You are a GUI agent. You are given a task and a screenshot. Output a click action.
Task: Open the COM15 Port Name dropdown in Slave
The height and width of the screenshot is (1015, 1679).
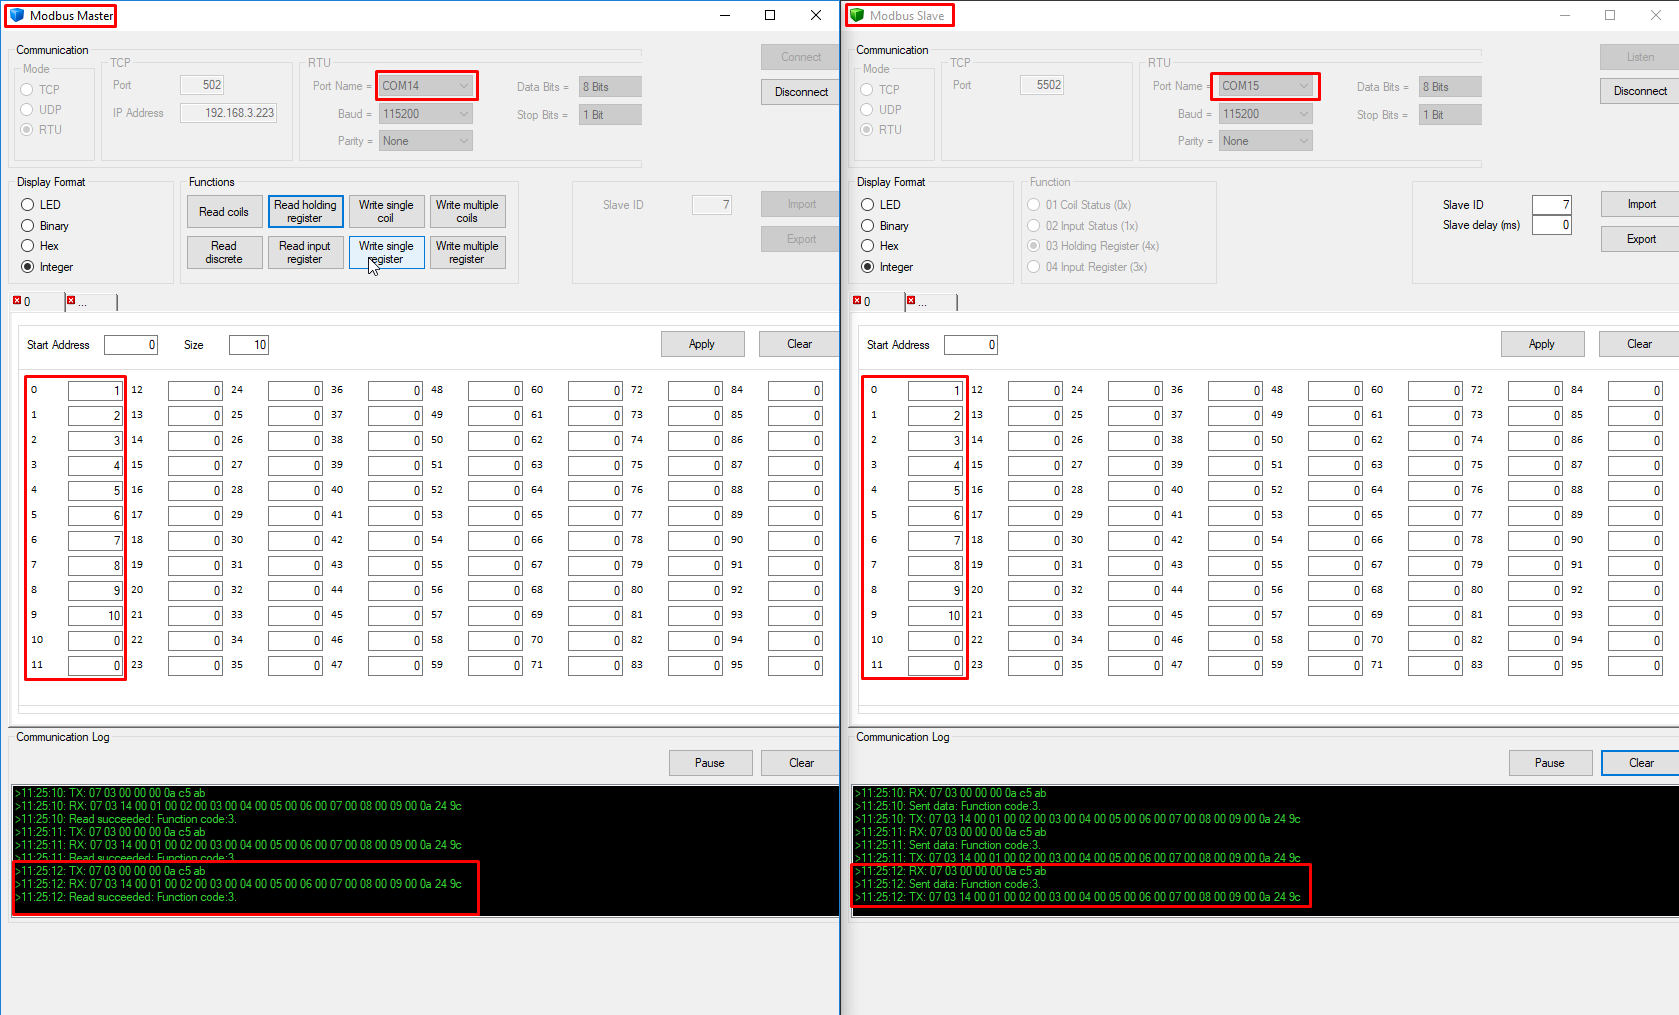pos(1265,86)
